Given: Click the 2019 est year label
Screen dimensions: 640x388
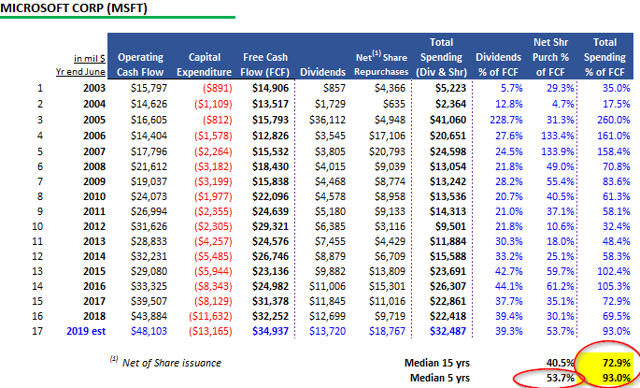Looking at the screenshot, I should pyautogui.click(x=86, y=331).
